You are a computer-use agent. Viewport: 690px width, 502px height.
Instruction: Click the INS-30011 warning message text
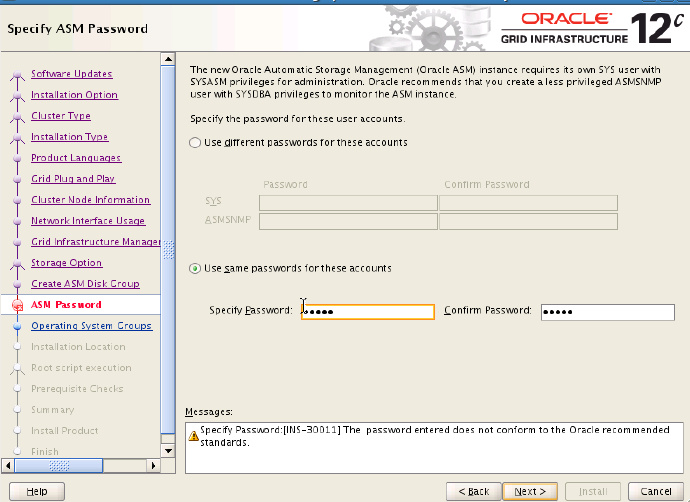pos(435,436)
